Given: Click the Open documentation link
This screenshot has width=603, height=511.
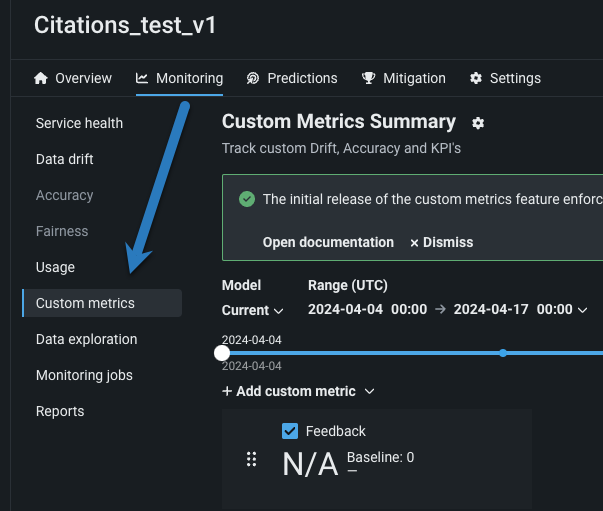Looking at the screenshot, I should 328,242.
